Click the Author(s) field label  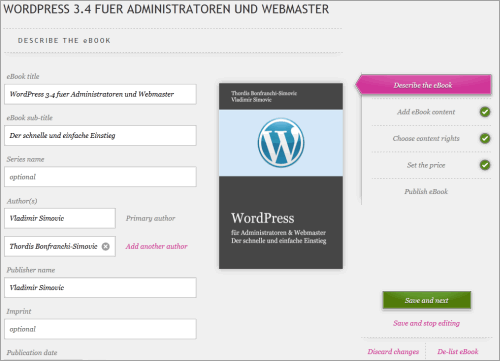22,201
